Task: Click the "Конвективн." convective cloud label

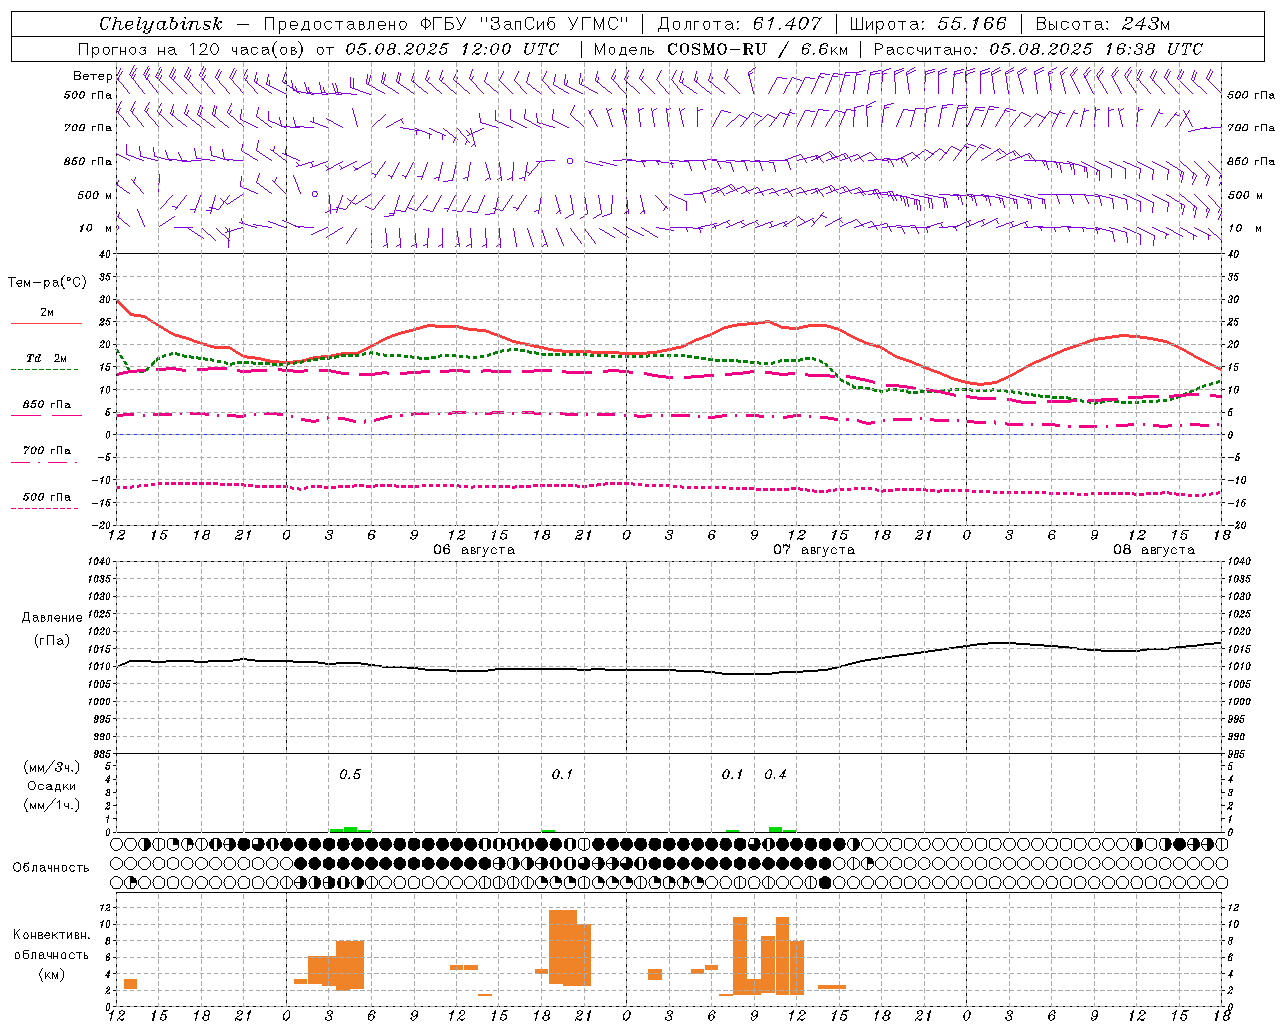Action: (x=51, y=935)
